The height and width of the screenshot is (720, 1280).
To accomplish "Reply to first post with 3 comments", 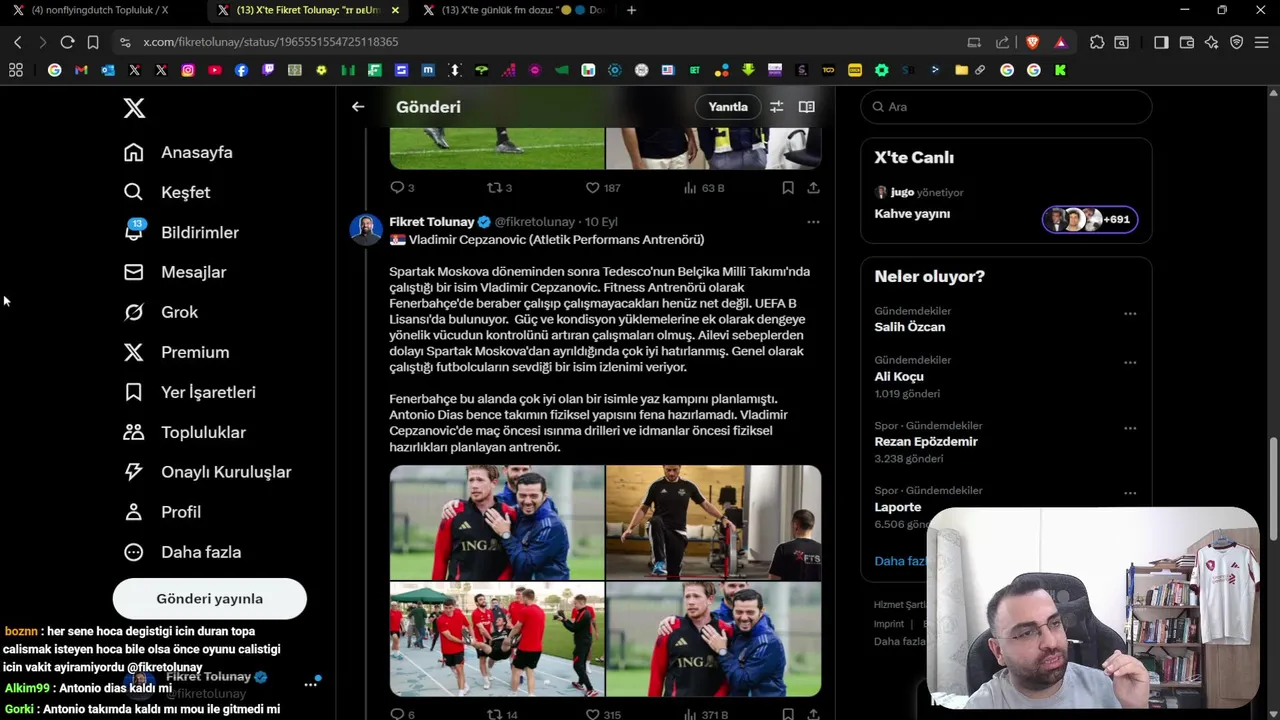I will (402, 188).
